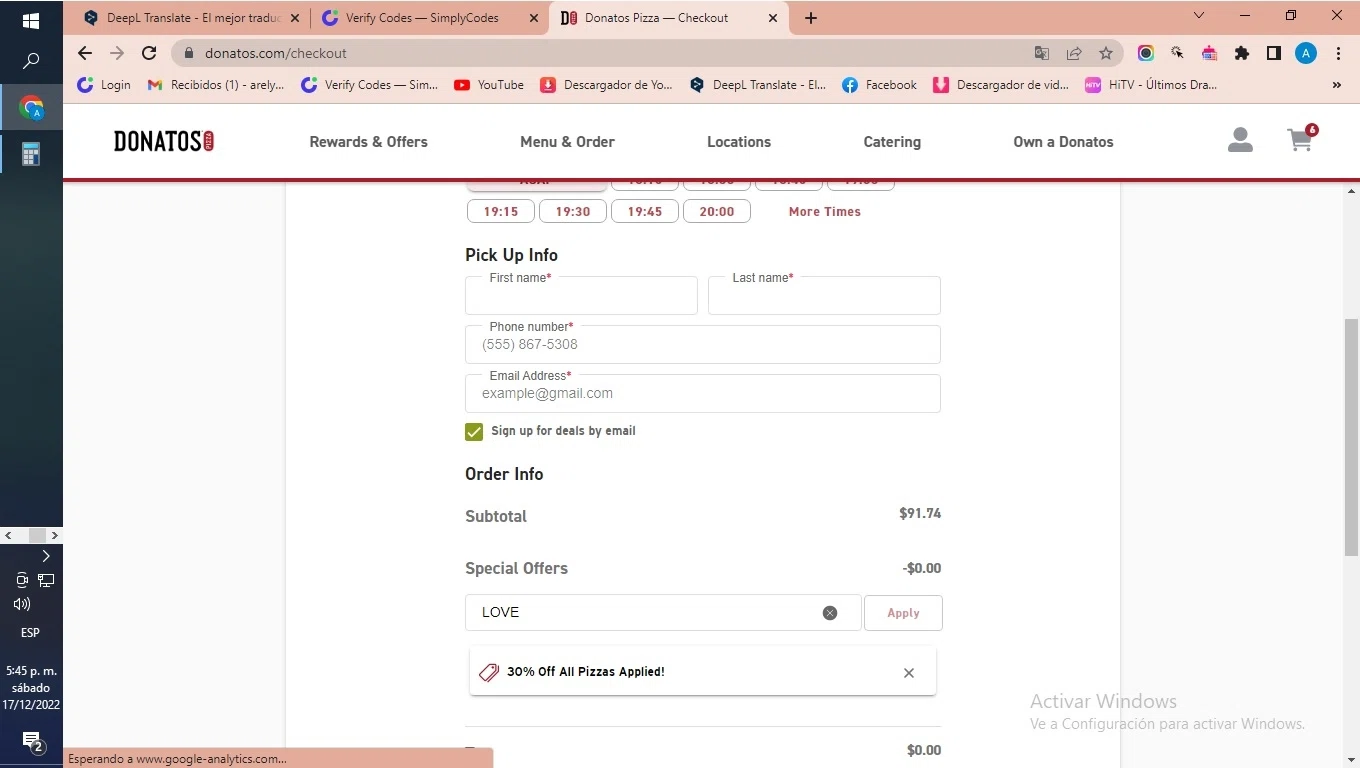Open the tab search dropdown arrow
Viewport: 1360px width, 768px height.
tap(1200, 16)
